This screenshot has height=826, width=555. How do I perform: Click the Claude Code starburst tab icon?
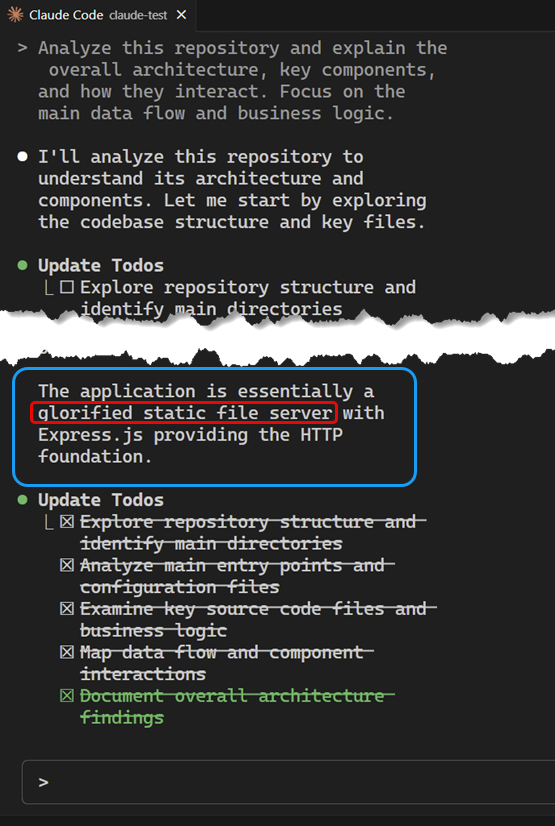[x=15, y=15]
